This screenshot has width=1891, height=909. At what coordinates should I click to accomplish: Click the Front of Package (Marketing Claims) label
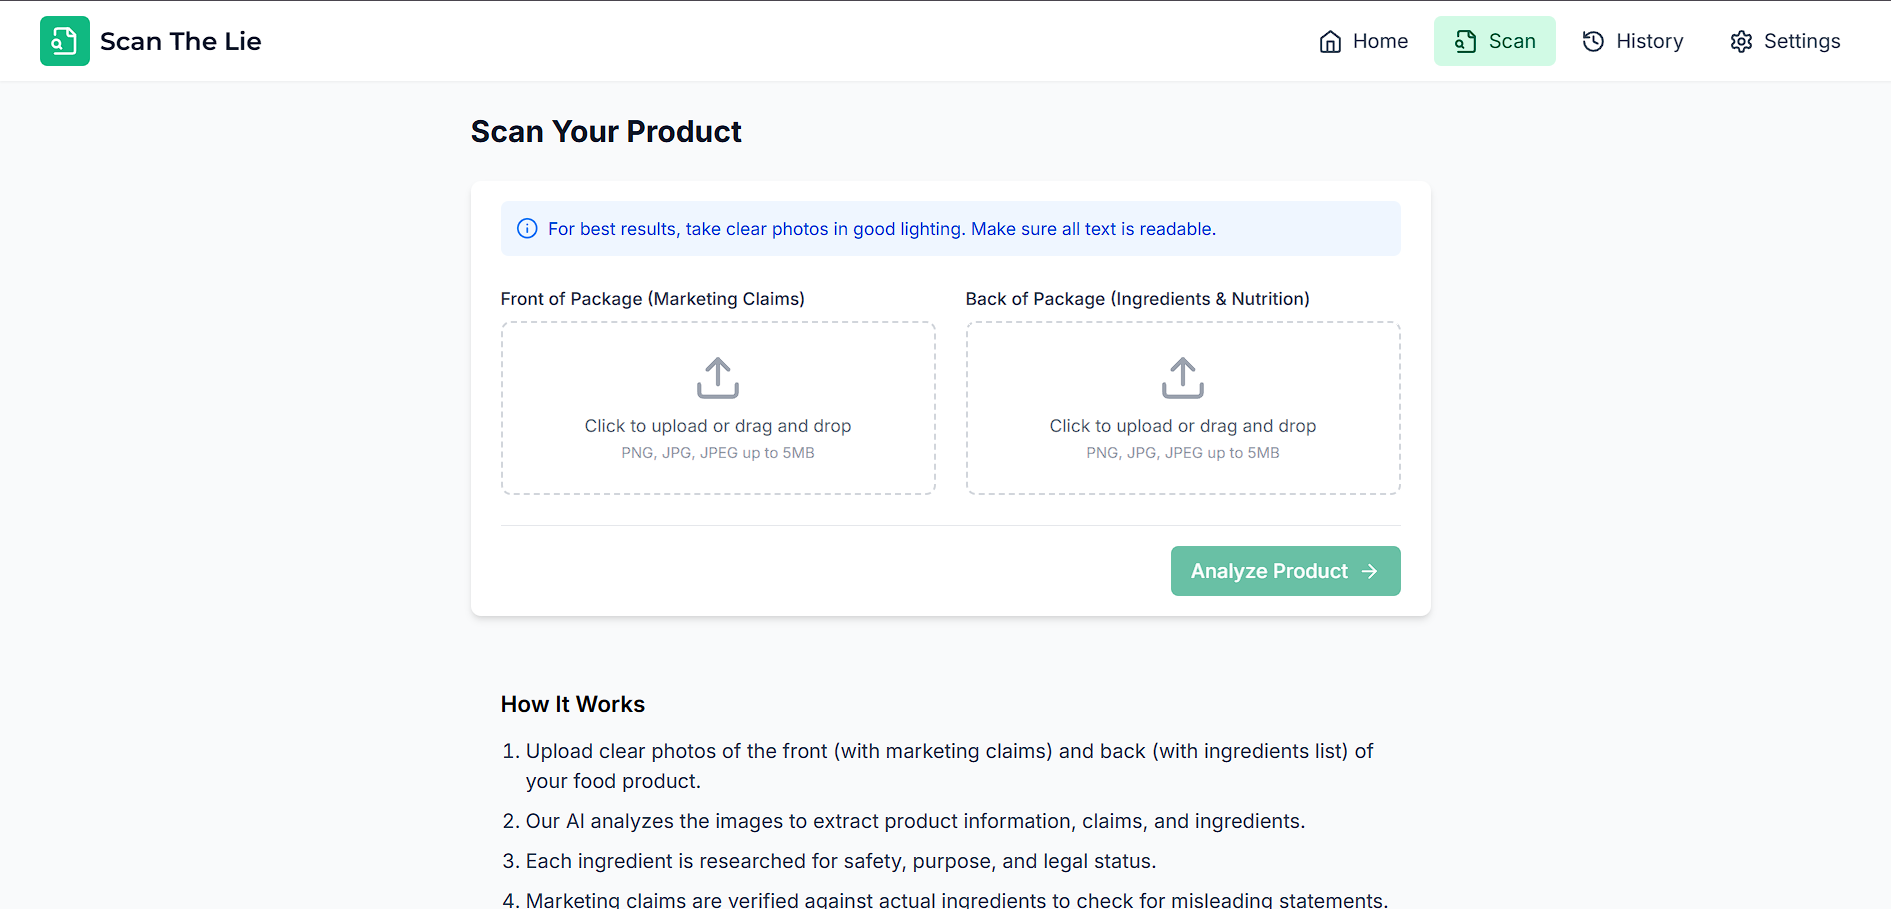pos(652,299)
